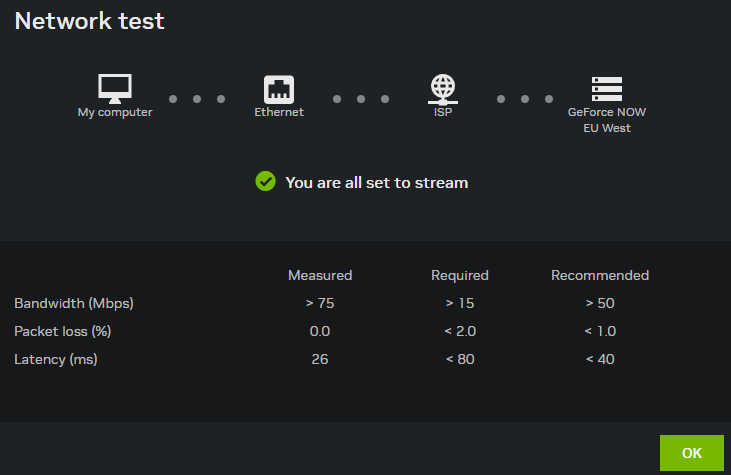The height and width of the screenshot is (475, 731).
Task: Click the Required column header
Action: (x=460, y=275)
